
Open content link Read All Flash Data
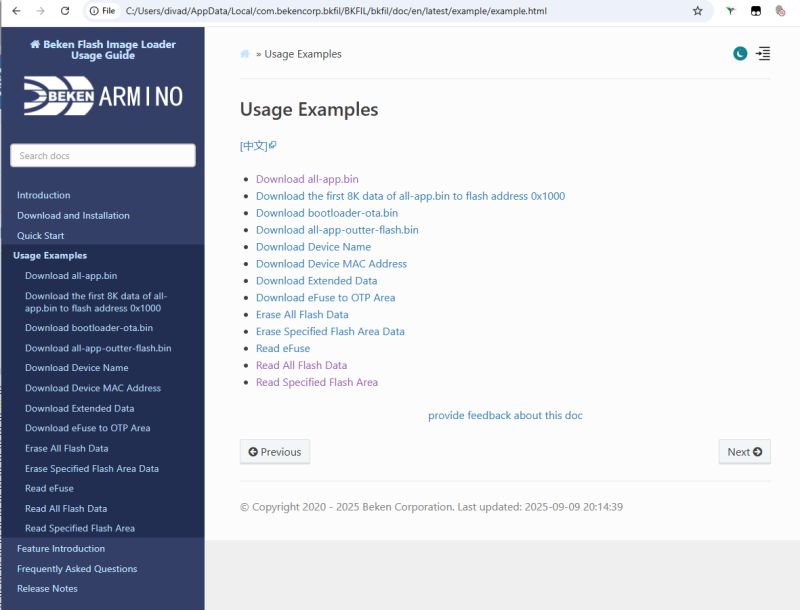click(302, 365)
